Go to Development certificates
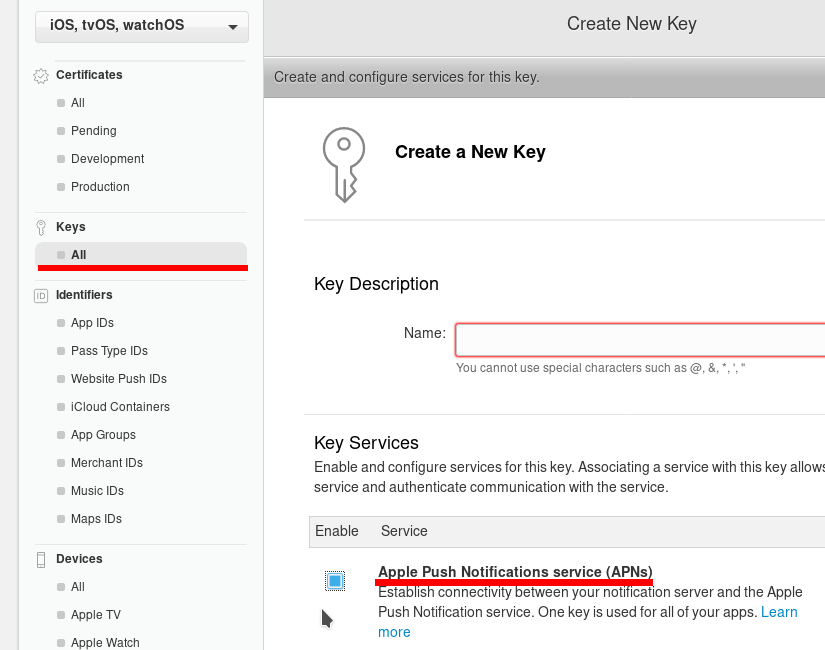 pos(107,159)
